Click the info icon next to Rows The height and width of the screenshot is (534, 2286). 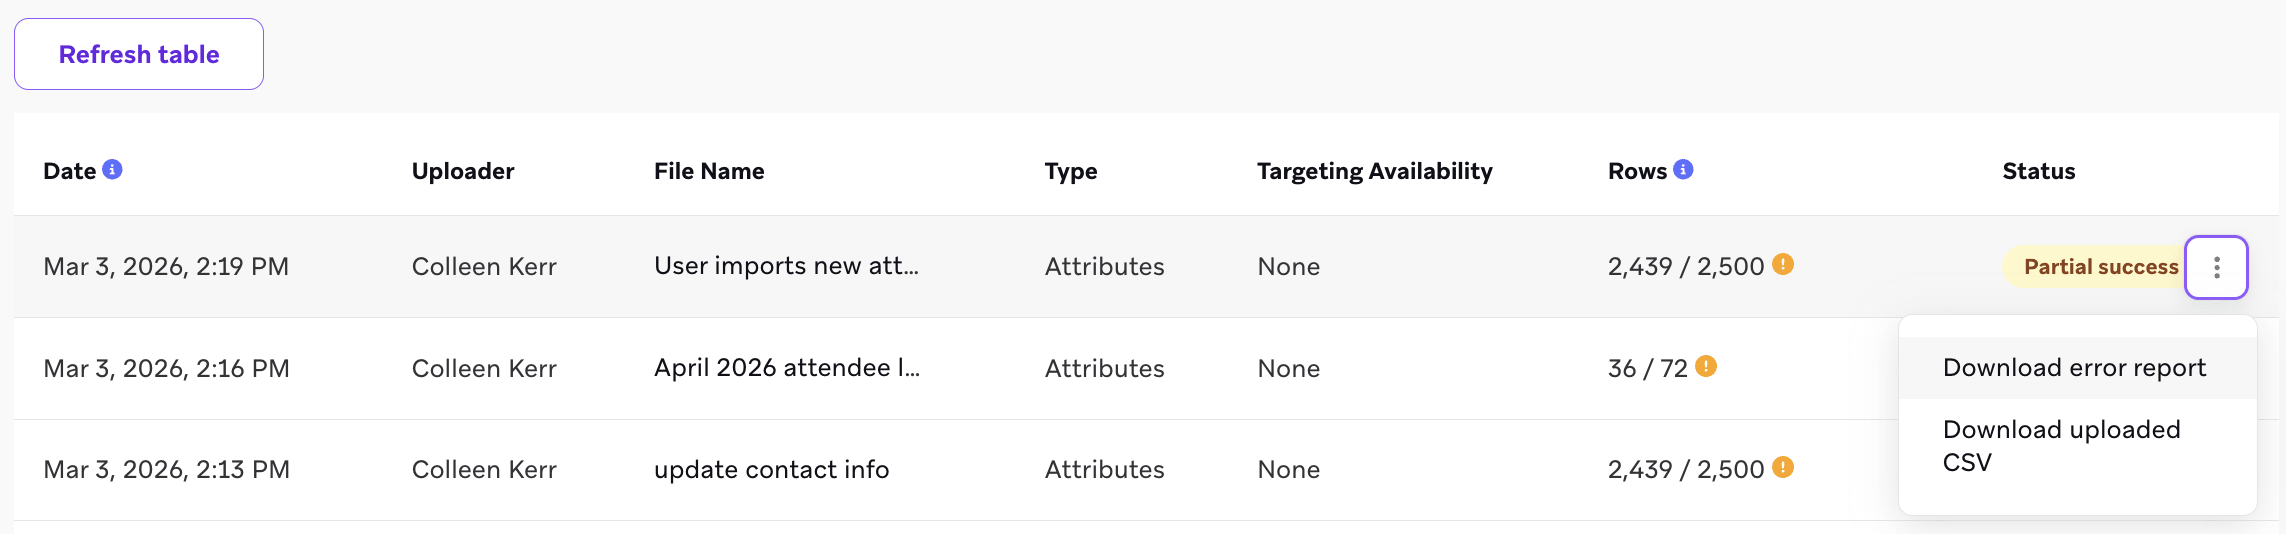coord(1684,169)
